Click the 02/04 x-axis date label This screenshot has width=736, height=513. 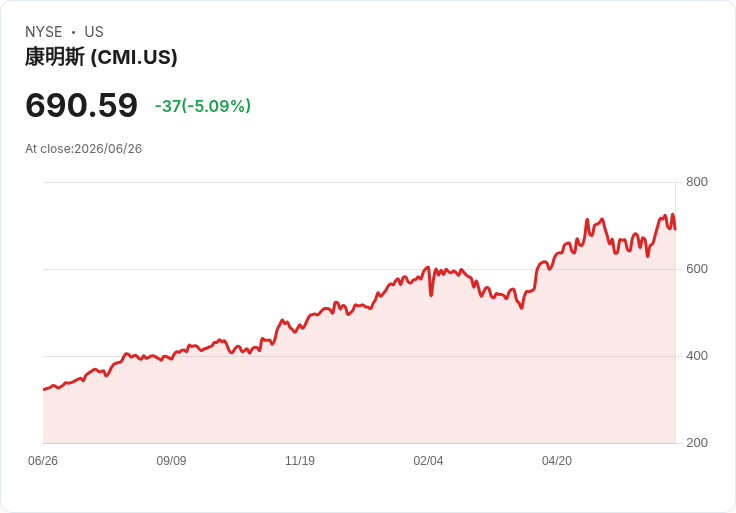pyautogui.click(x=428, y=461)
